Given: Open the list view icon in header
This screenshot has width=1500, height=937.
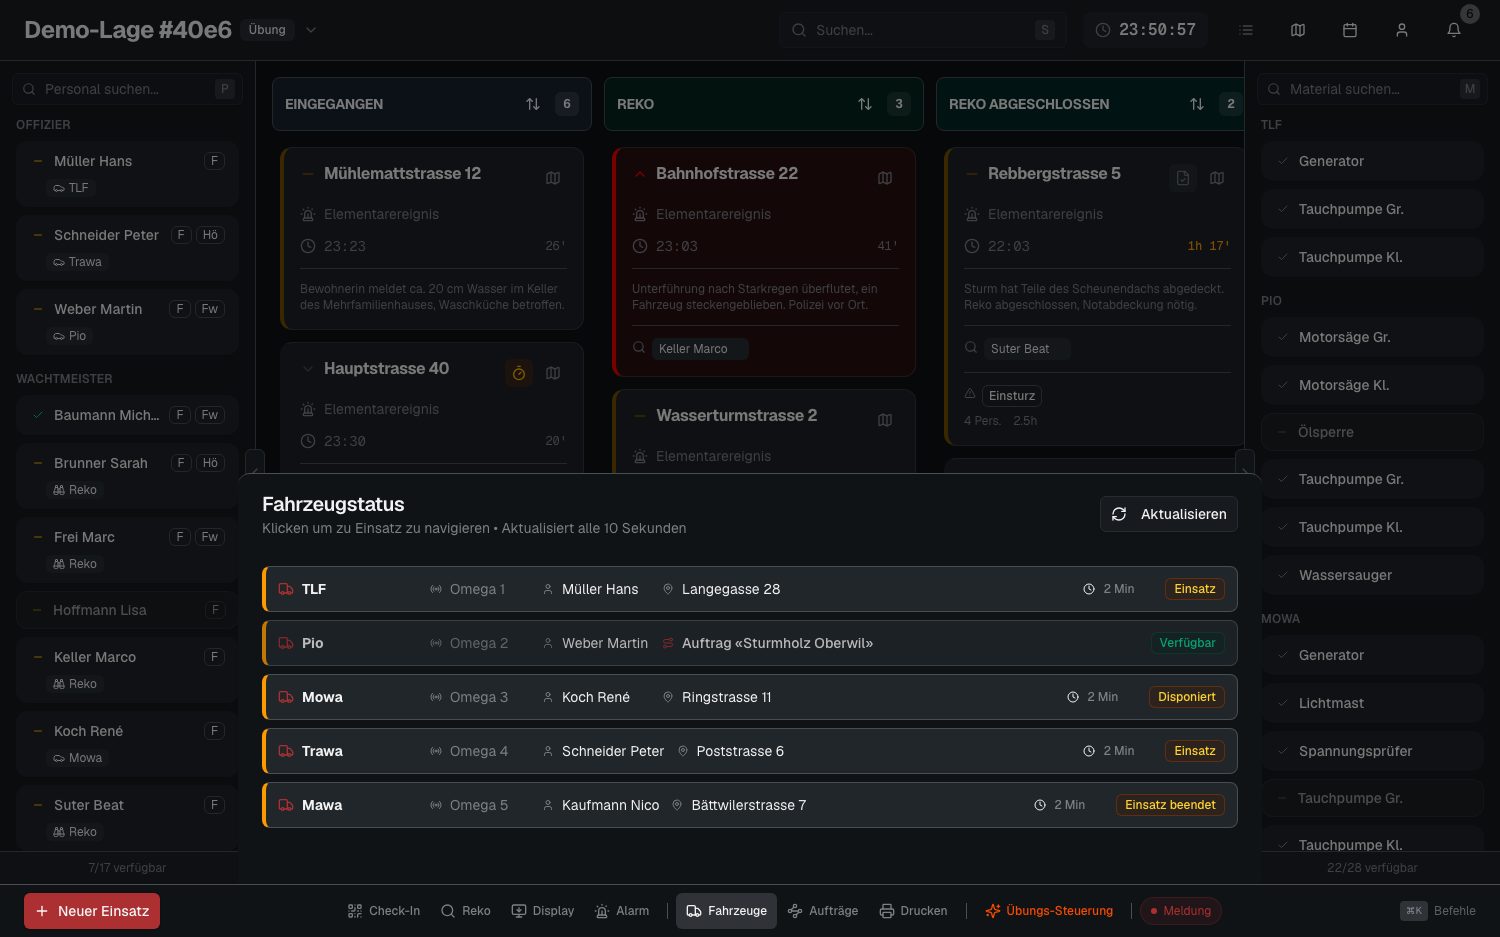Looking at the screenshot, I should (1246, 30).
